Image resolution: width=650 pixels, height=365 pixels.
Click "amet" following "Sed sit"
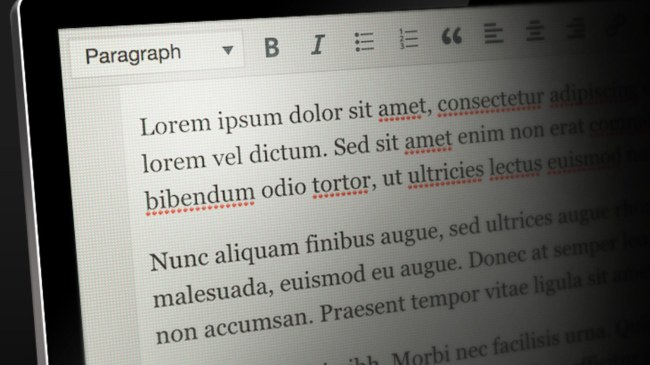pyautogui.click(x=428, y=141)
